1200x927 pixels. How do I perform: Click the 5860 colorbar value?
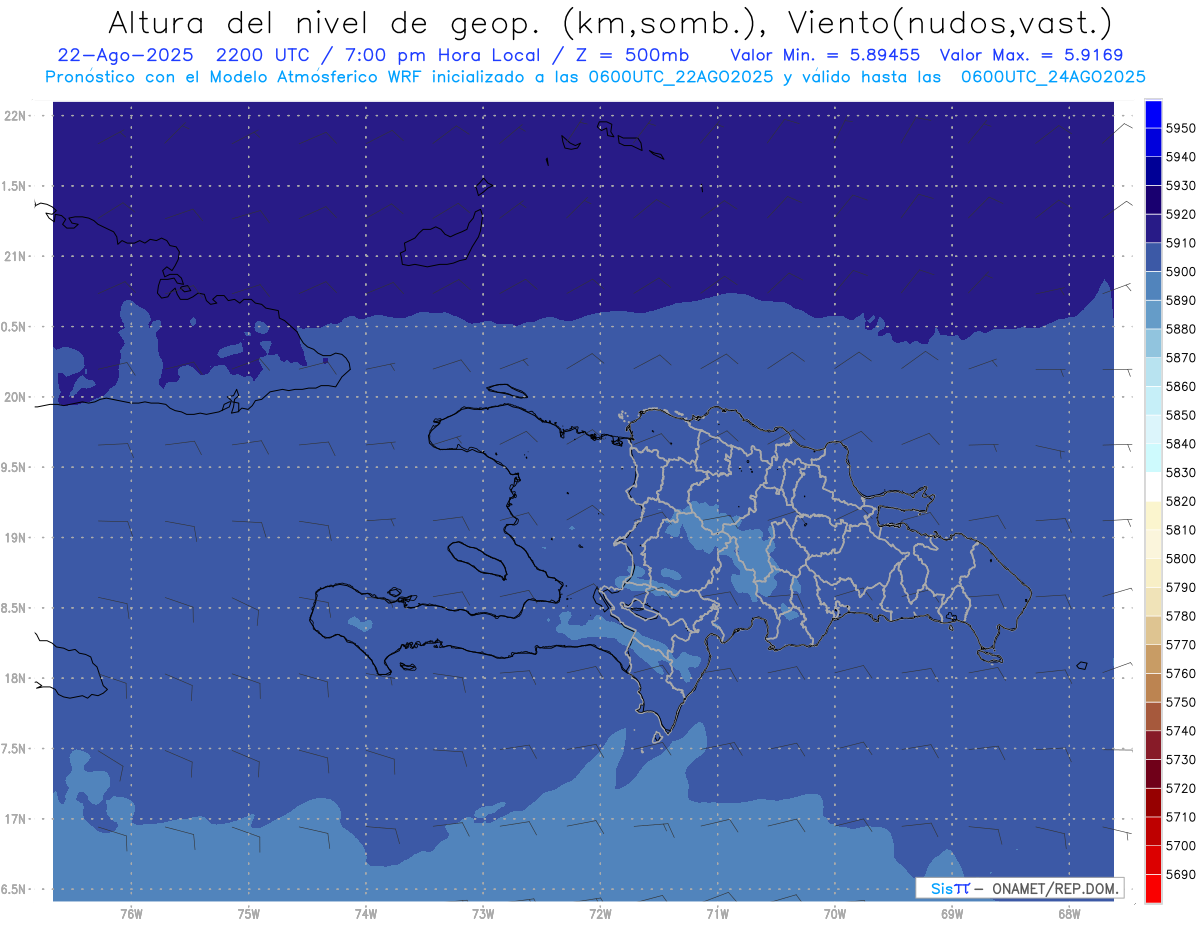coord(1182,387)
